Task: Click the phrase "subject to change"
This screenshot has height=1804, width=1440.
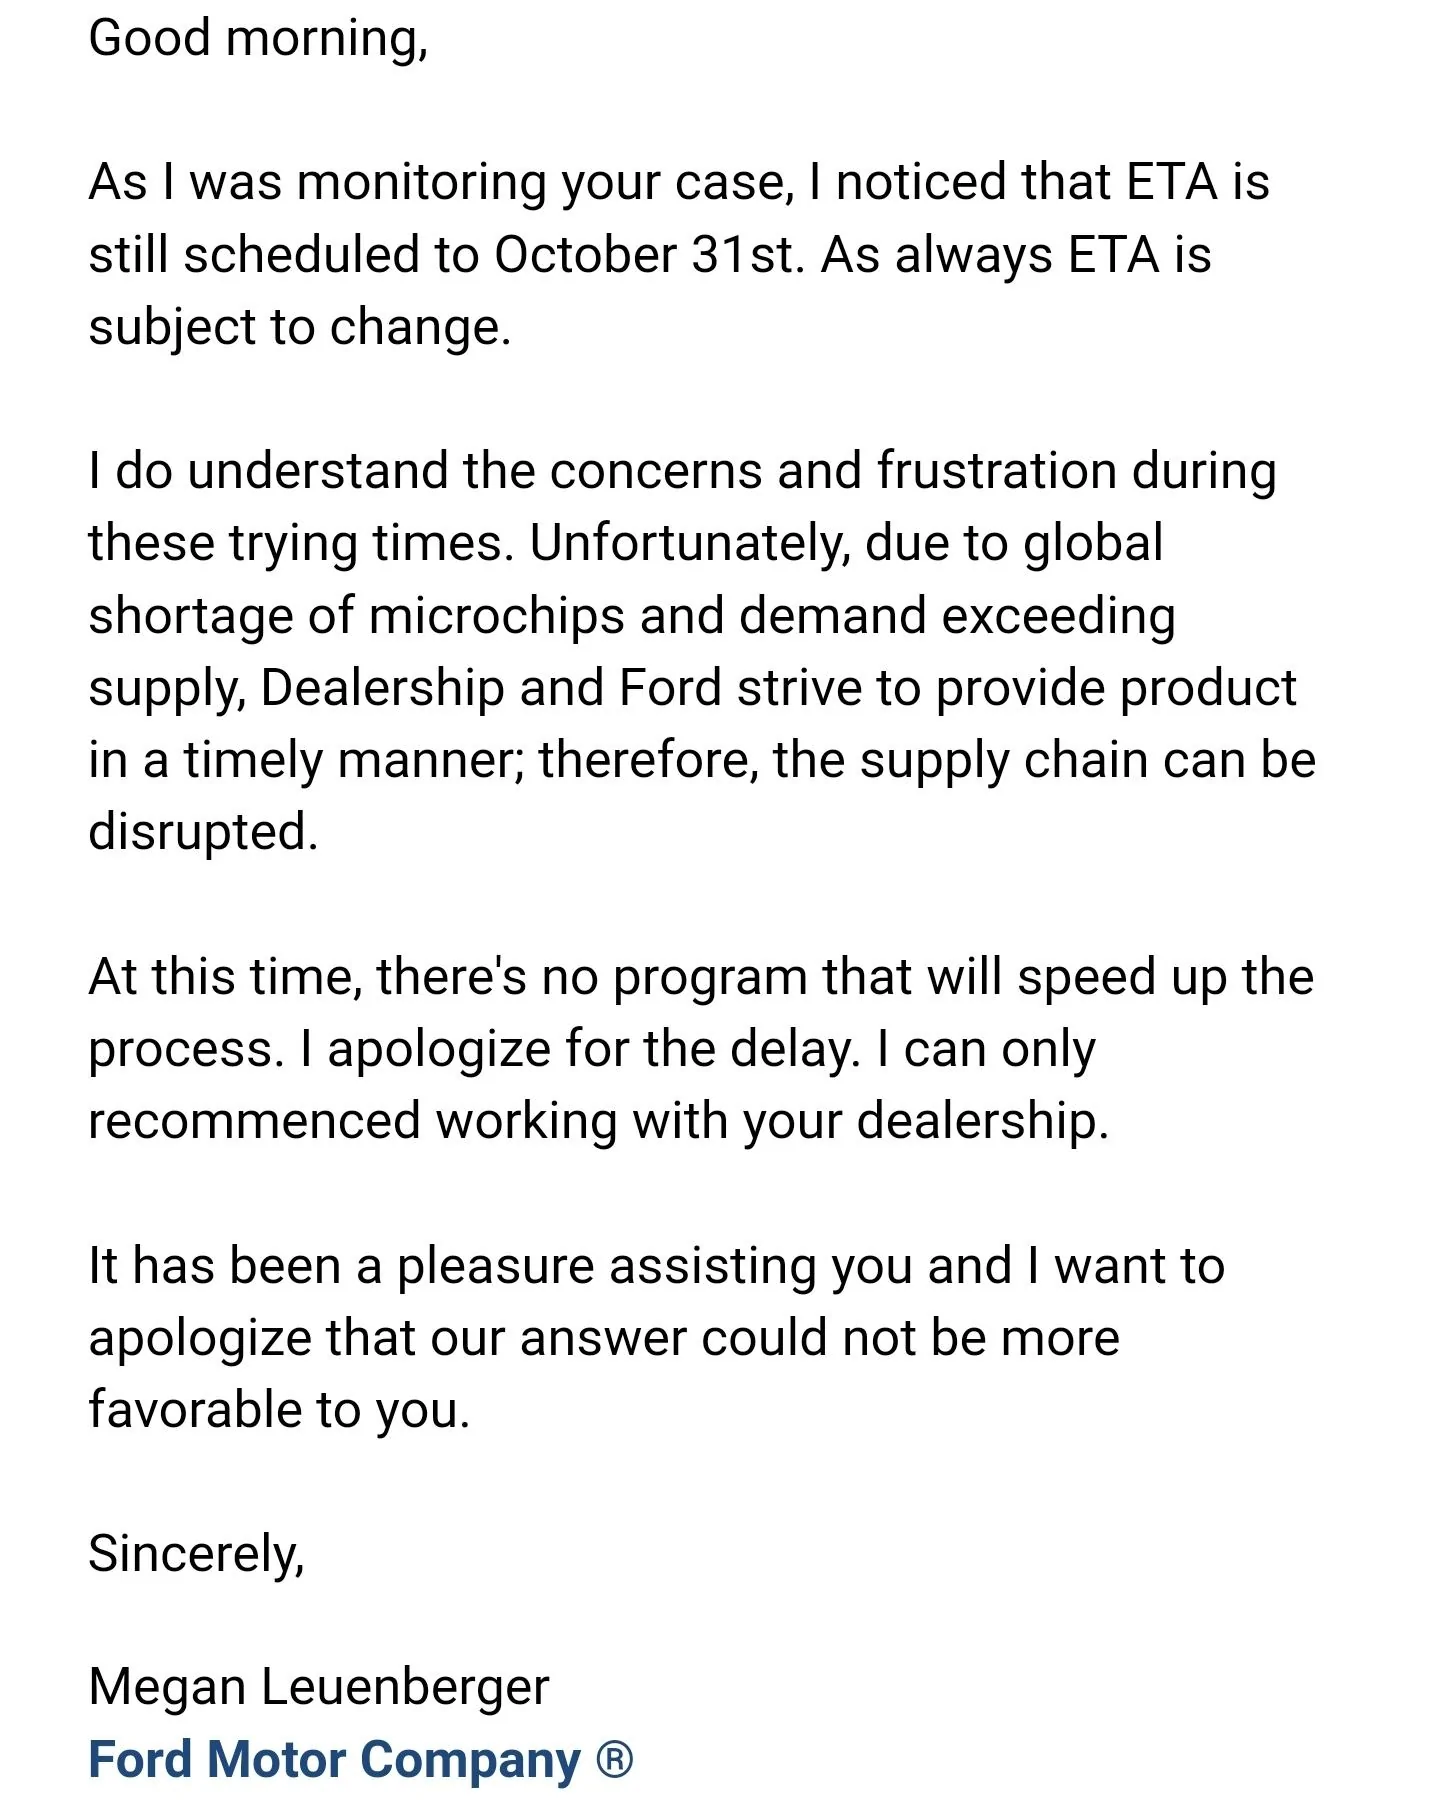Action: pos(298,328)
